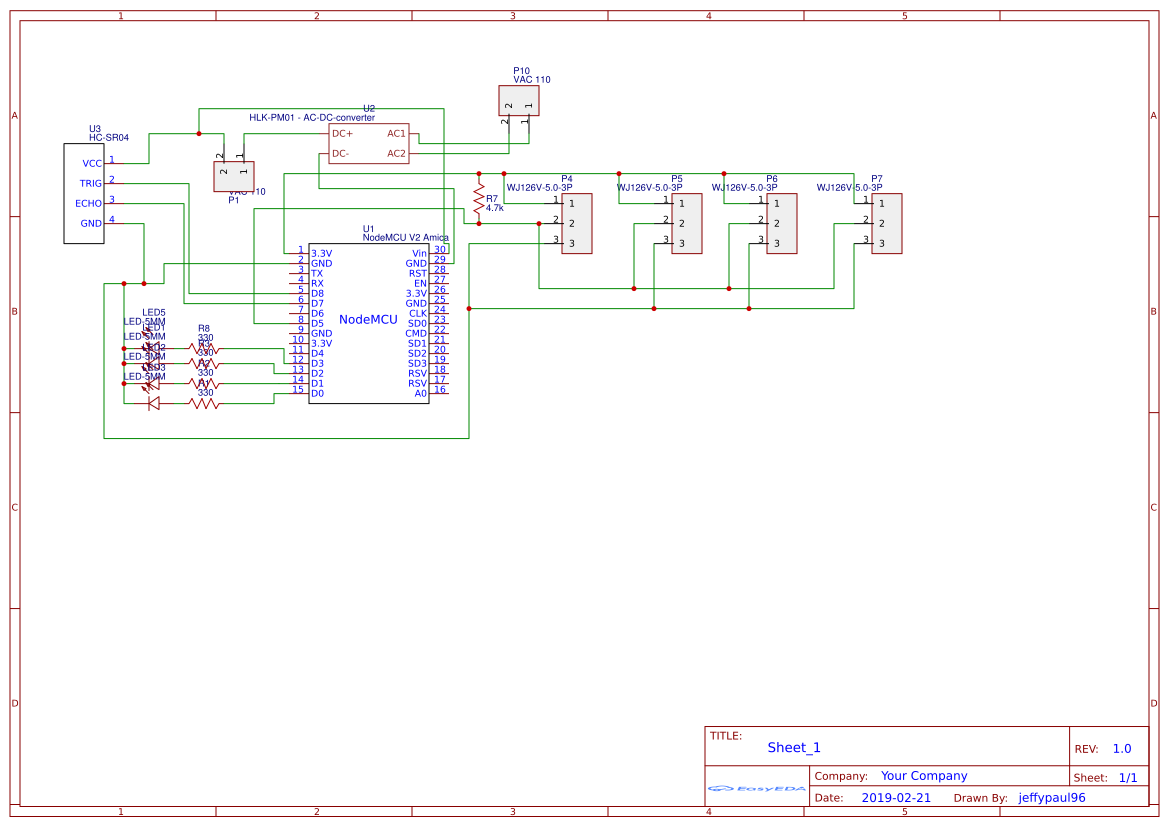Screen dimensions: 1169x827
Task: Click the P4 designator label
Action: click(567, 179)
